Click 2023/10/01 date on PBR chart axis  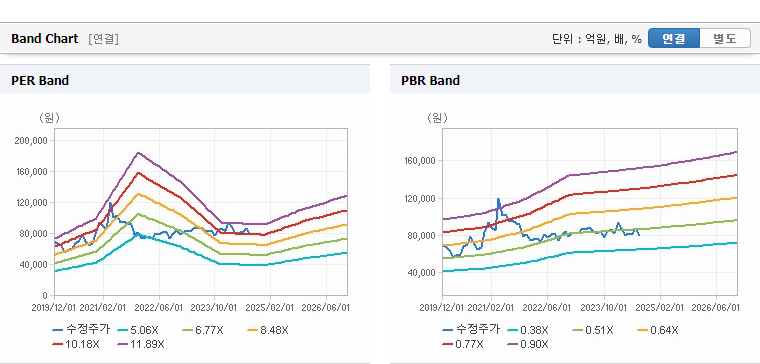pyautogui.click(x=605, y=308)
